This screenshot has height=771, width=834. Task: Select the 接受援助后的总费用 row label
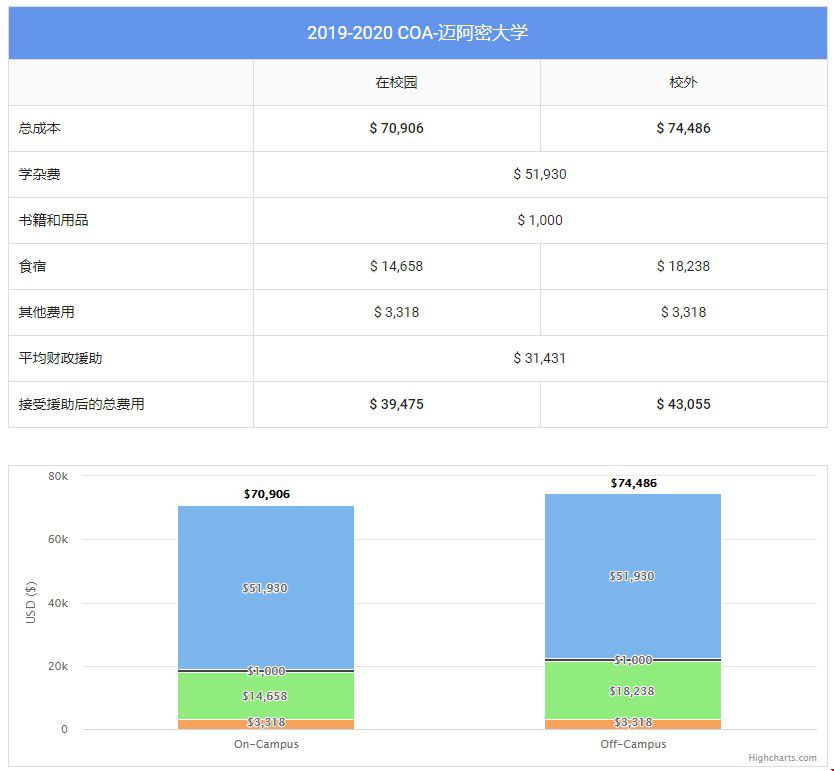coord(81,404)
